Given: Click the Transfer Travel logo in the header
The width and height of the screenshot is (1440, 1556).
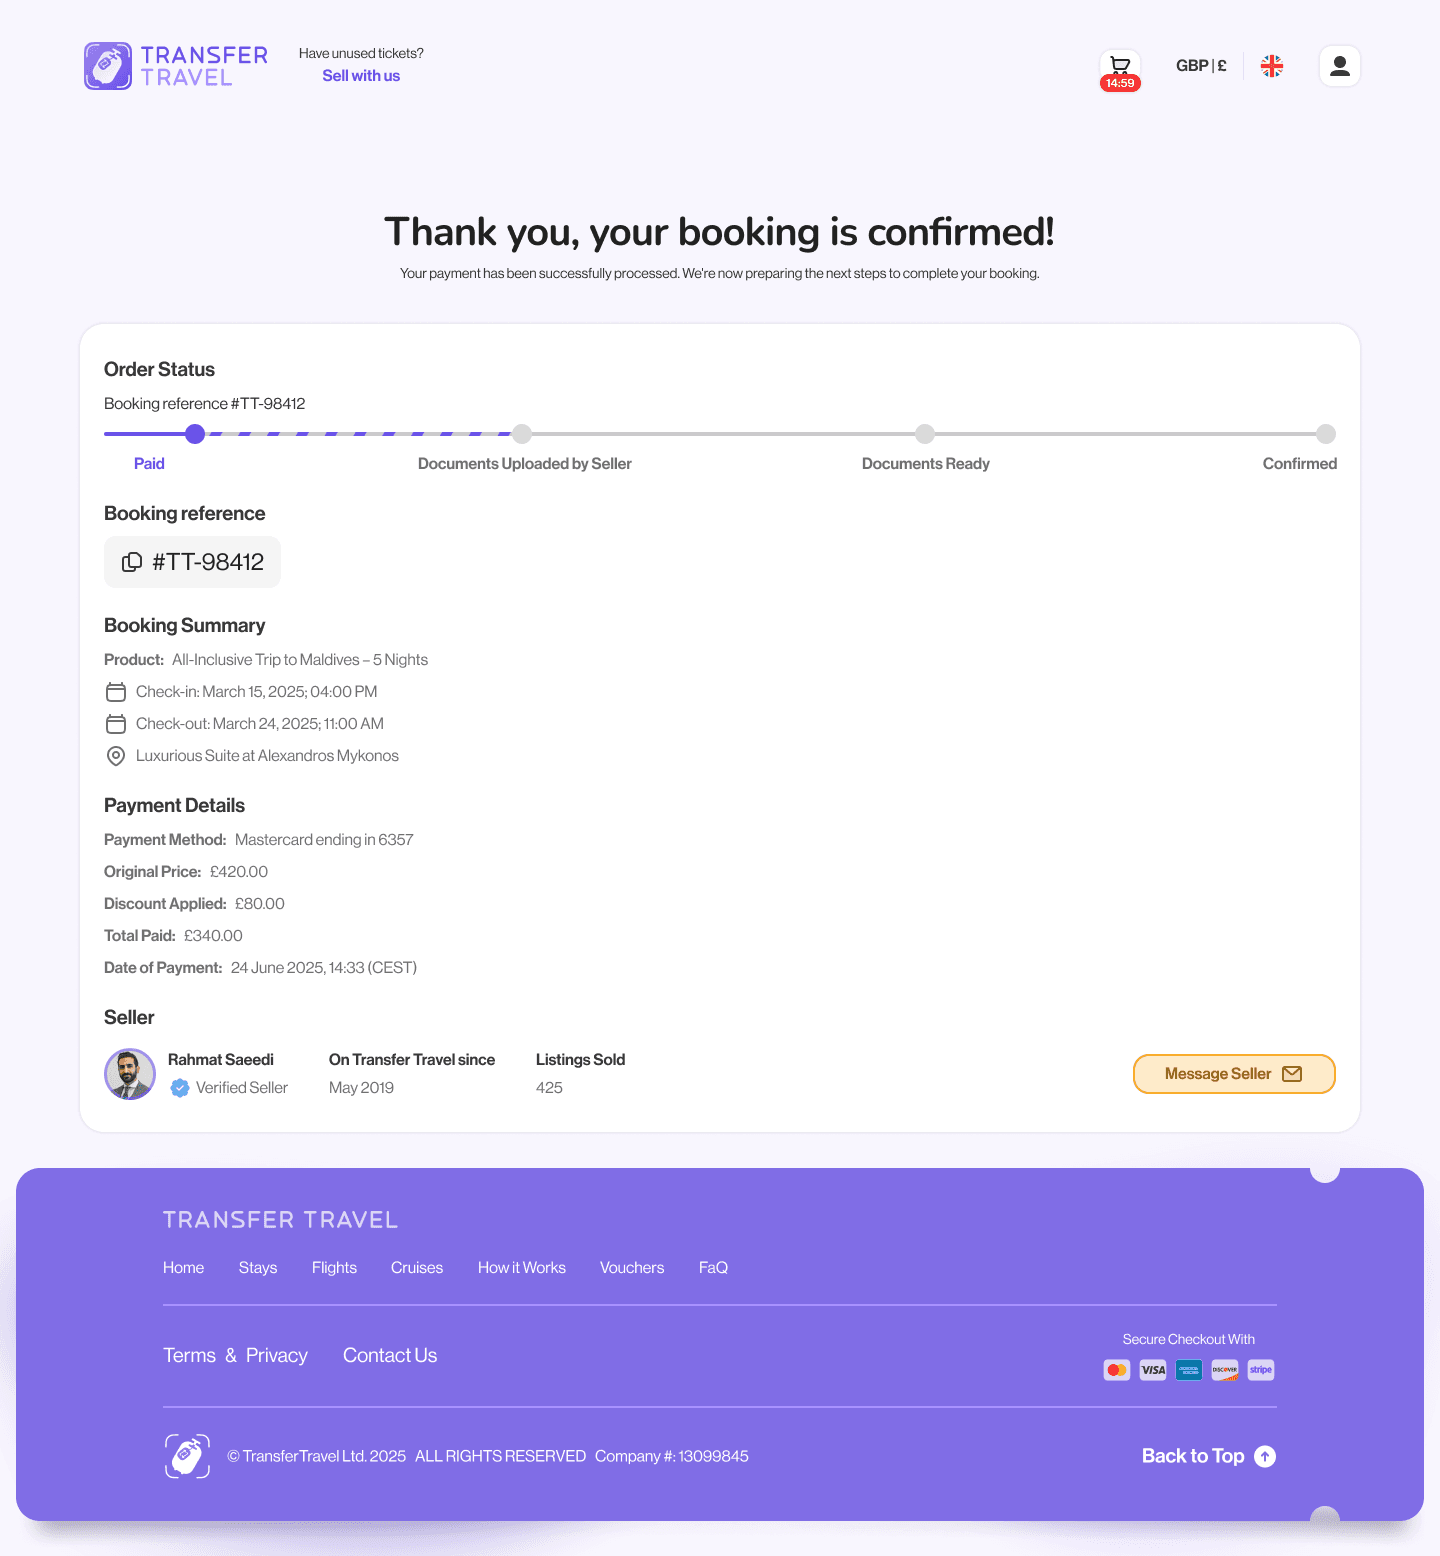Looking at the screenshot, I should [176, 65].
